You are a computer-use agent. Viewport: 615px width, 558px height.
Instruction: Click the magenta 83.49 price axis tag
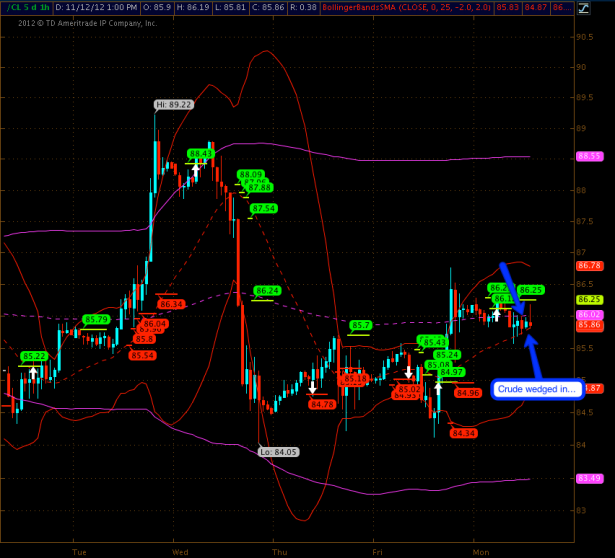pos(588,478)
